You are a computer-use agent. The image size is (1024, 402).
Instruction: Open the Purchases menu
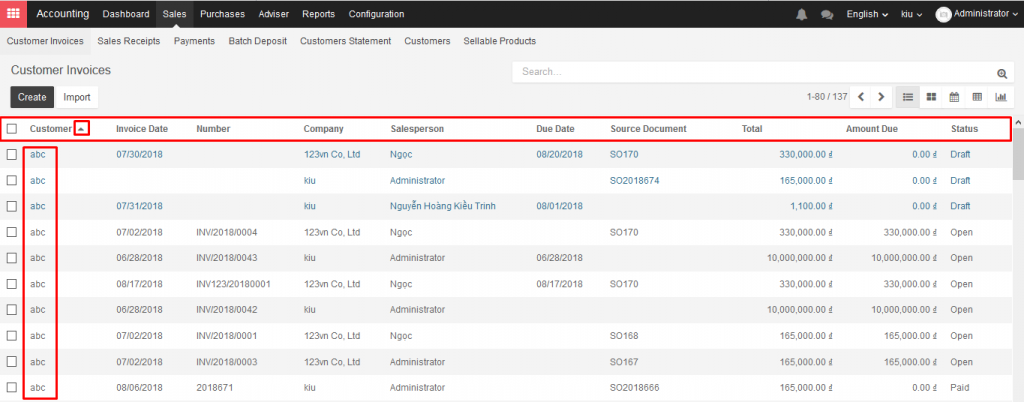223,14
